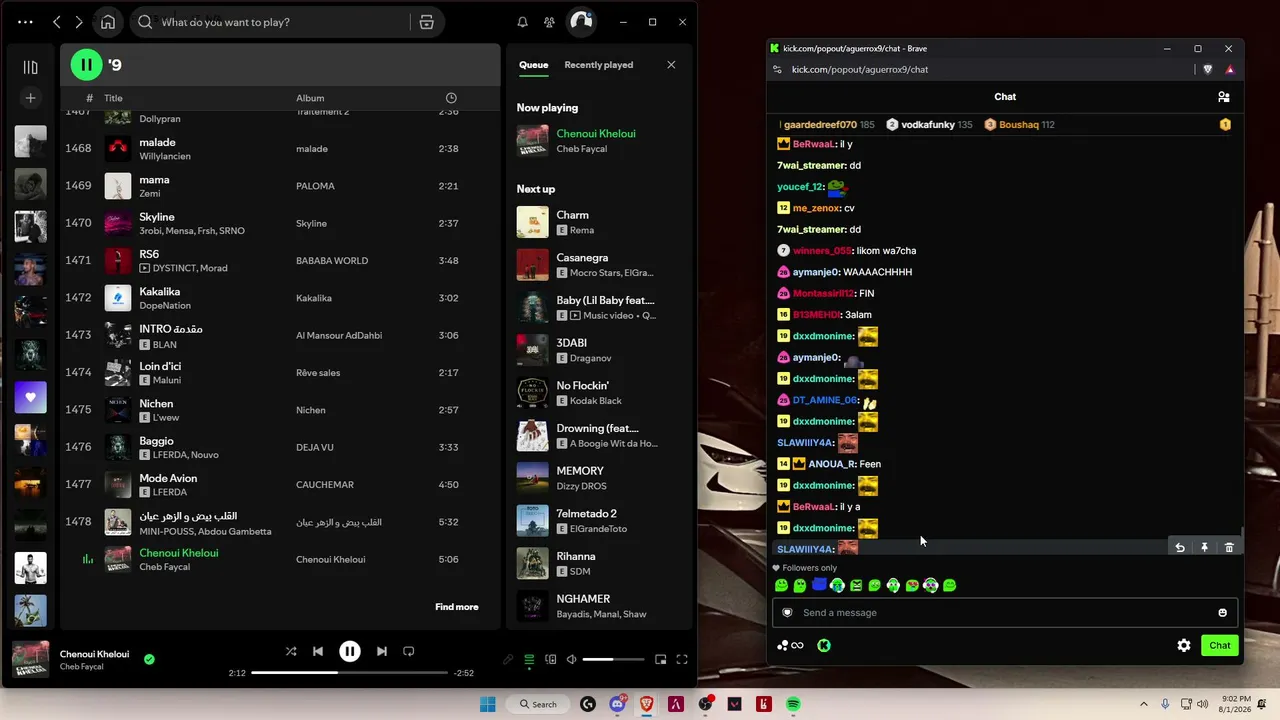Toggle the green saved-to-library check
Image resolution: width=1280 pixels, height=720 pixels.
pyautogui.click(x=149, y=659)
